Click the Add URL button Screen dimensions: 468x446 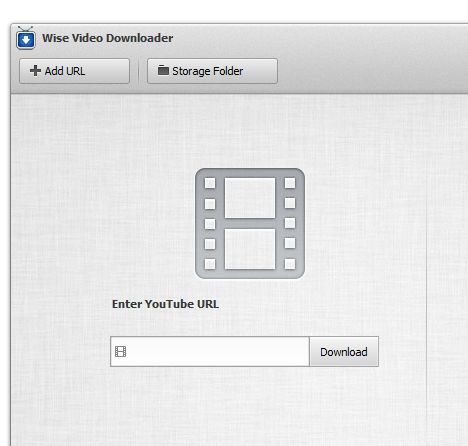74,71
